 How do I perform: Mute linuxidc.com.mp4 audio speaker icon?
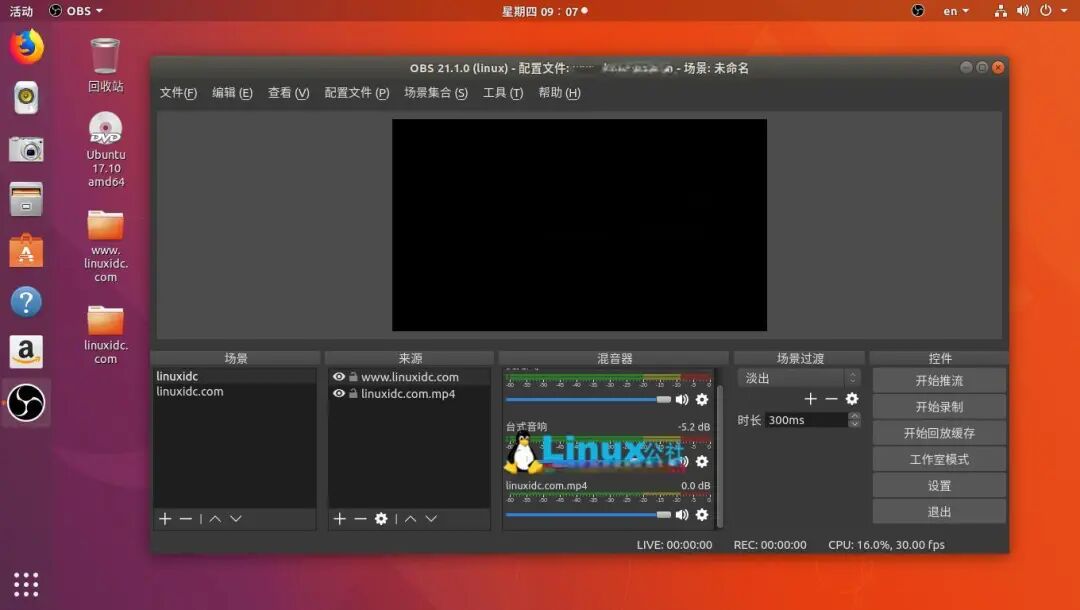tap(682, 514)
